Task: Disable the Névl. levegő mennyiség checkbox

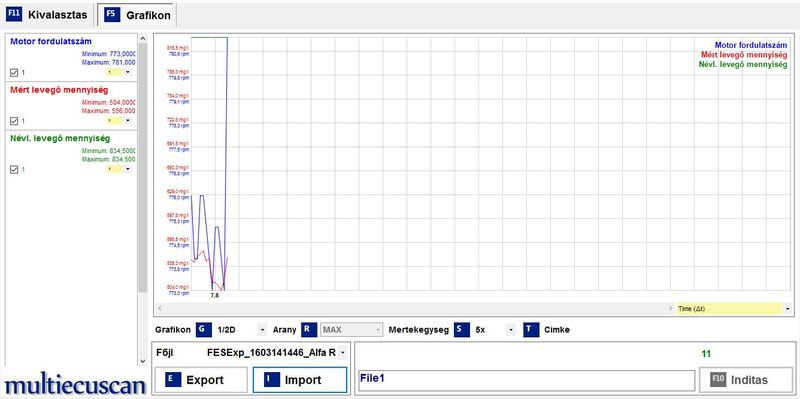Action: (14, 169)
